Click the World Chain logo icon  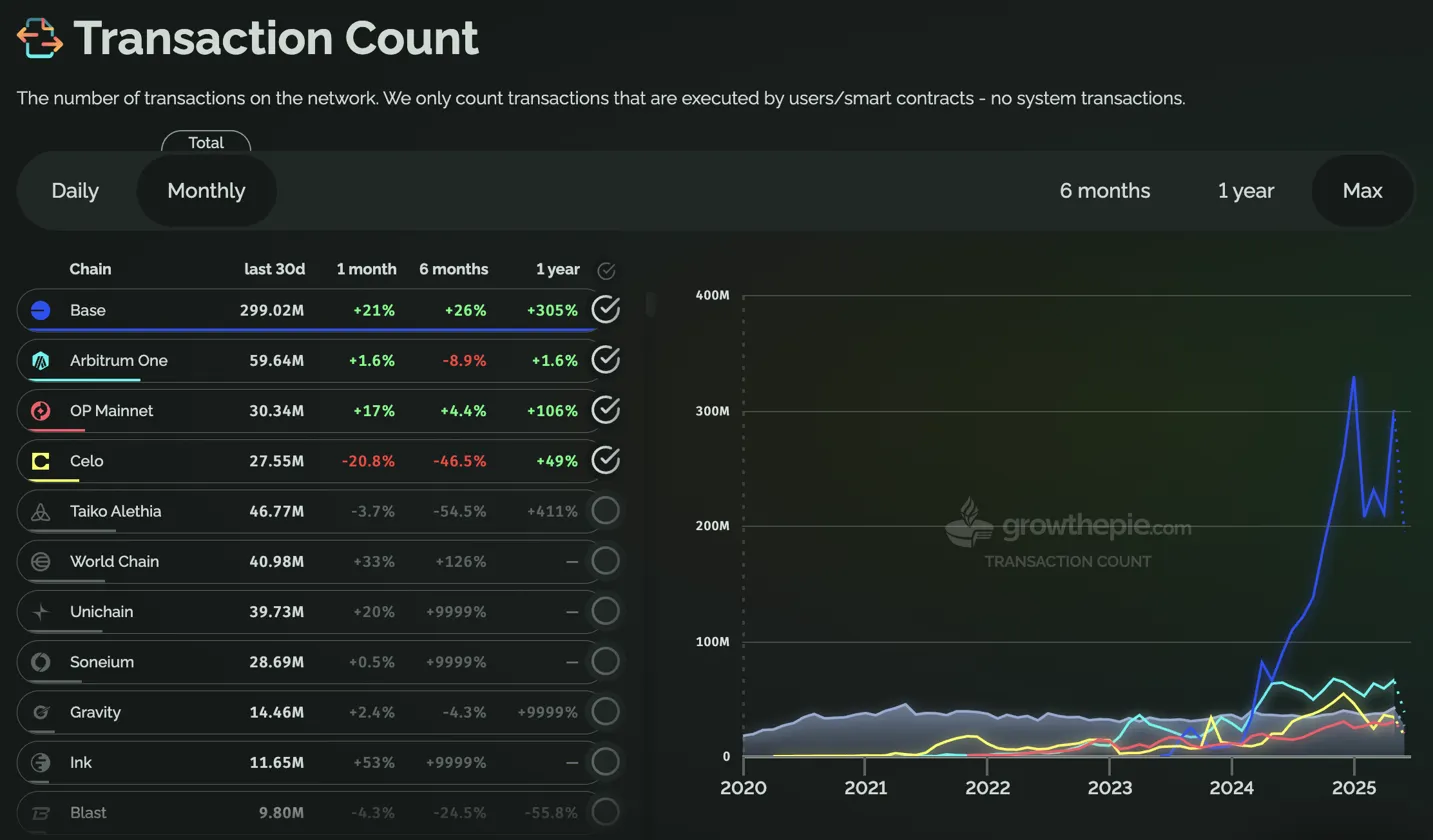coord(41,561)
